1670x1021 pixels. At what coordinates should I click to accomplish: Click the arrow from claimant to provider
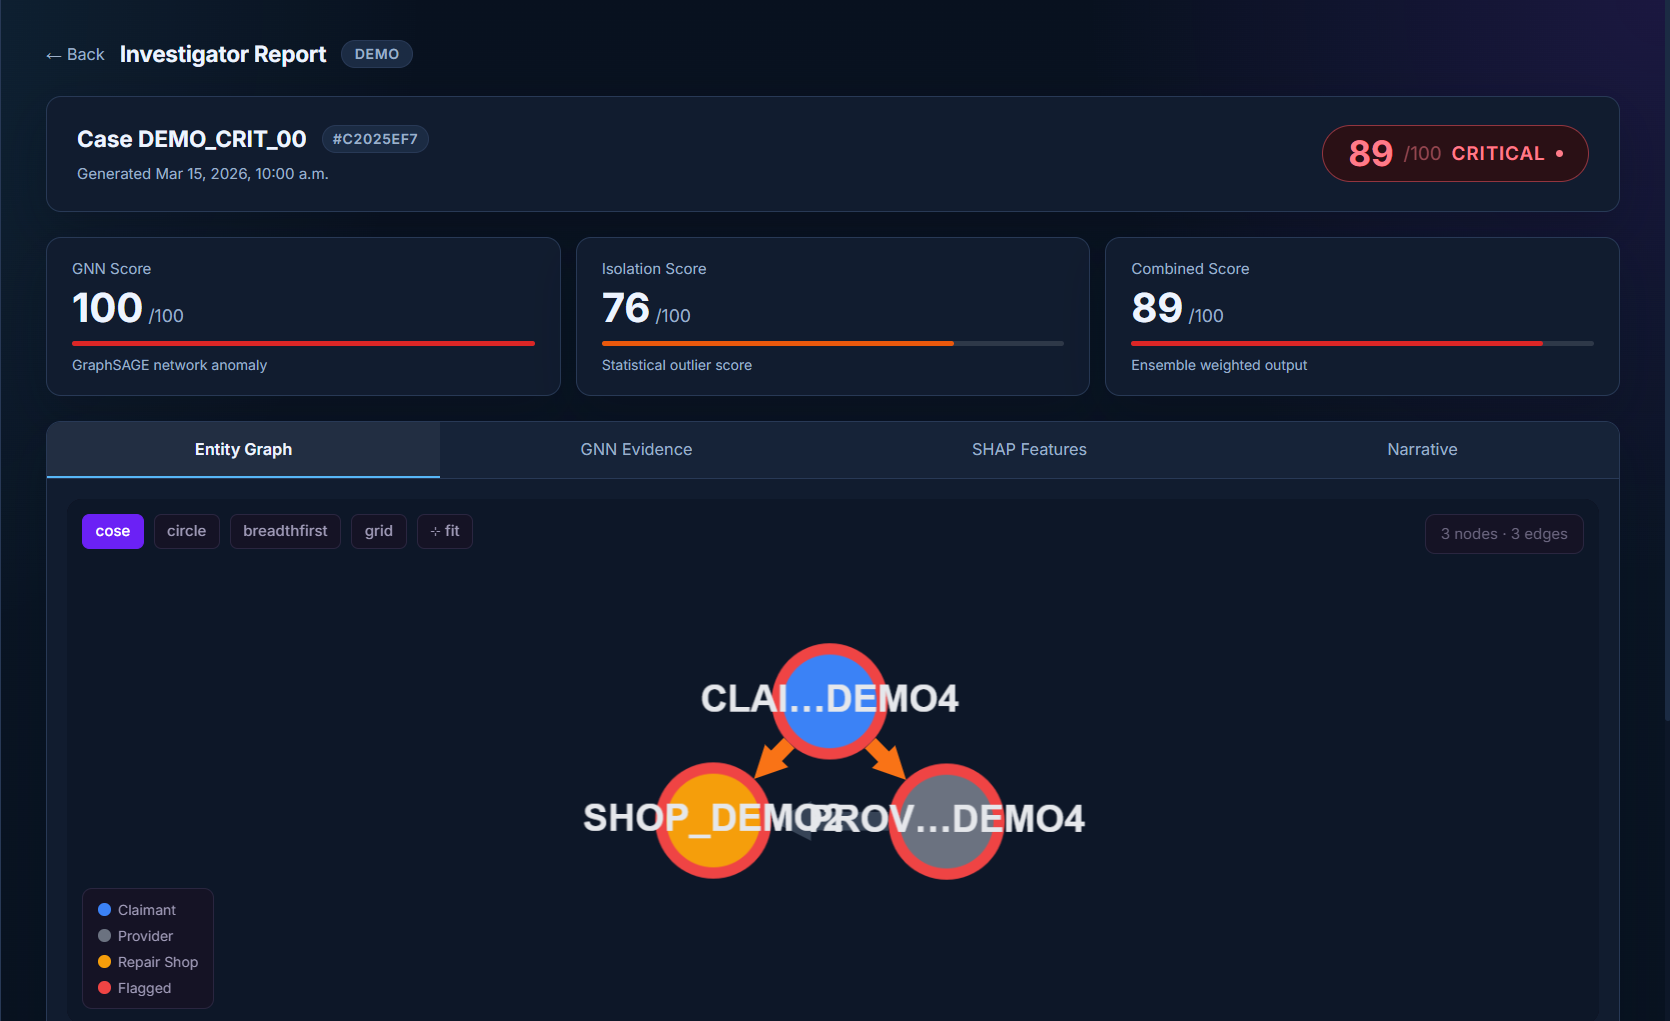(887, 759)
